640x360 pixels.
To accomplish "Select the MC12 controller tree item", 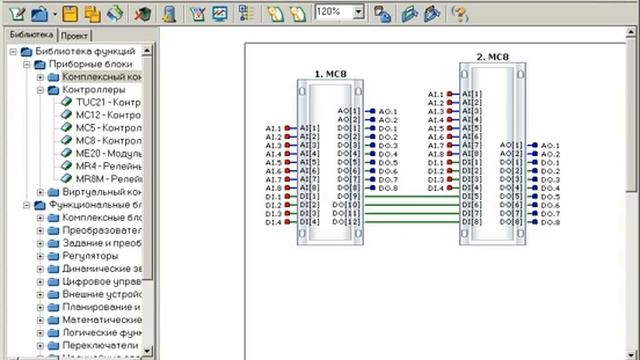I will coord(108,115).
